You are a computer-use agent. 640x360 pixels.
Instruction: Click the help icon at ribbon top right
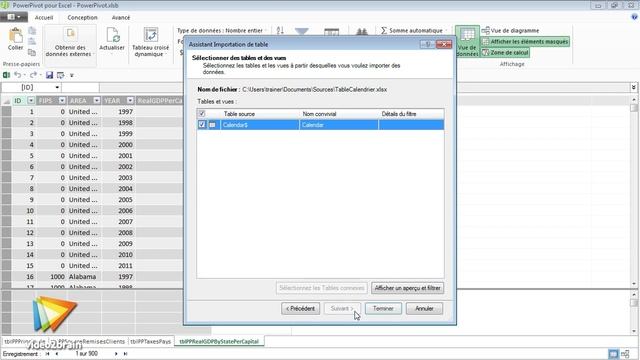(634, 17)
